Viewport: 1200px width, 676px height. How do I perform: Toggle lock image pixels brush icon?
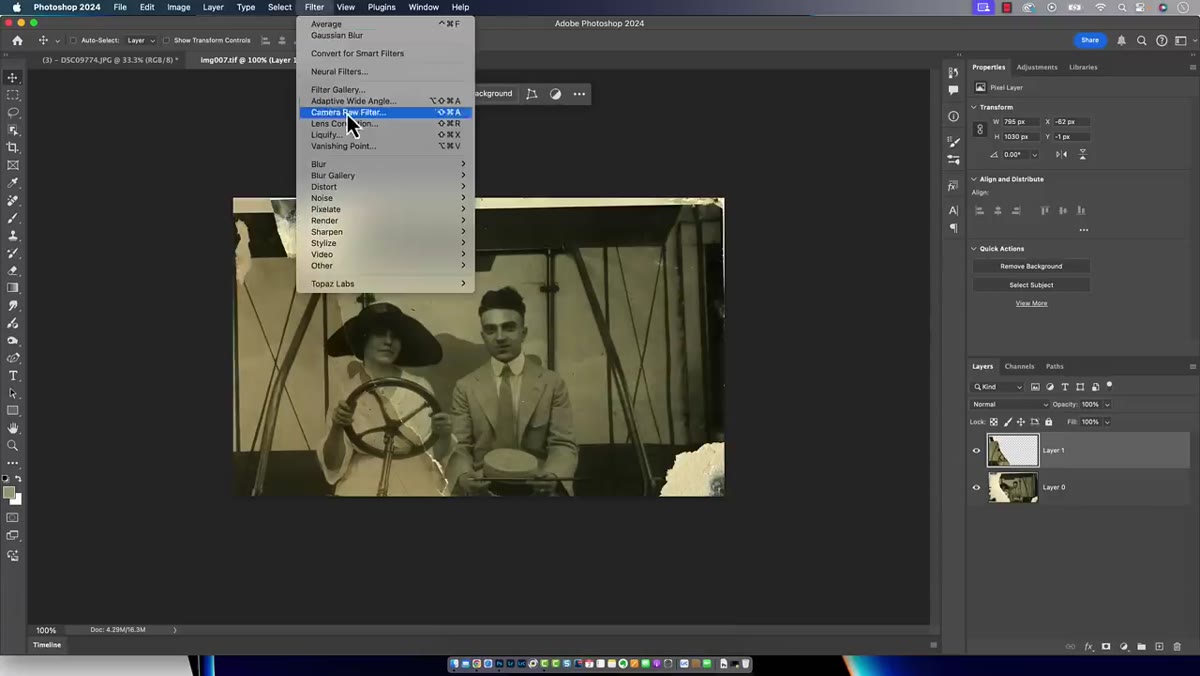(1007, 422)
